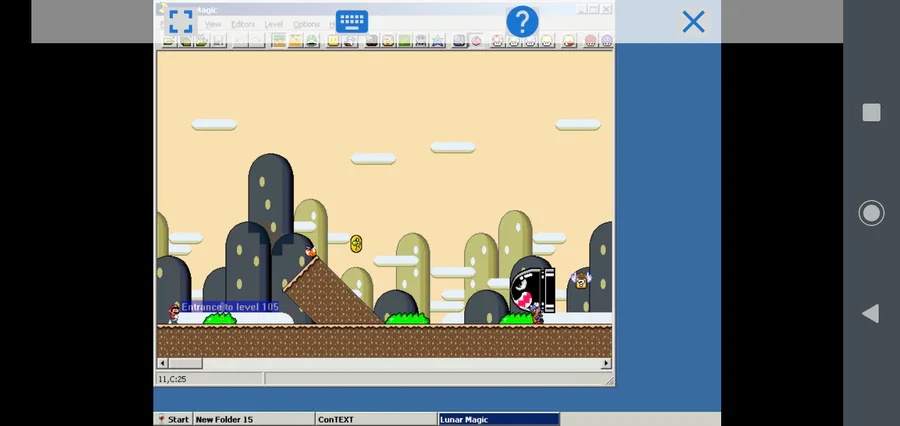Click the blue castle-like toolbar icon
Image resolution: width=900 pixels, height=426 pixels.
(421, 40)
